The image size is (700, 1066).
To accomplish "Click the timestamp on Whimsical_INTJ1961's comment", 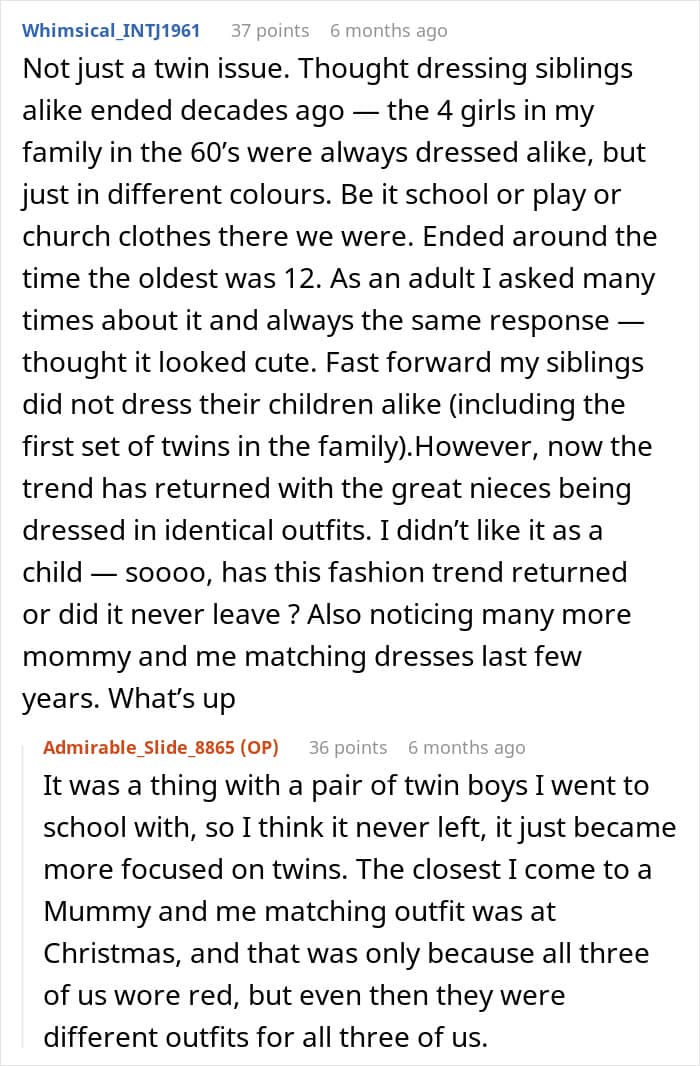I will 388,31.
